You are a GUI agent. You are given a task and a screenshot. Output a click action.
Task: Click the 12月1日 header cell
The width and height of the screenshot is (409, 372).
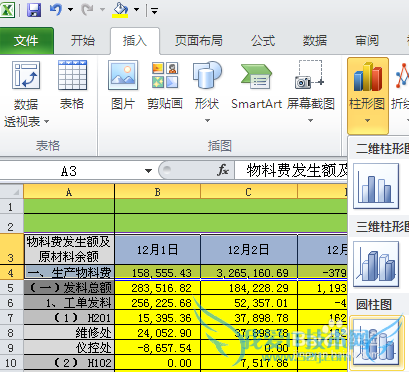[157, 249]
